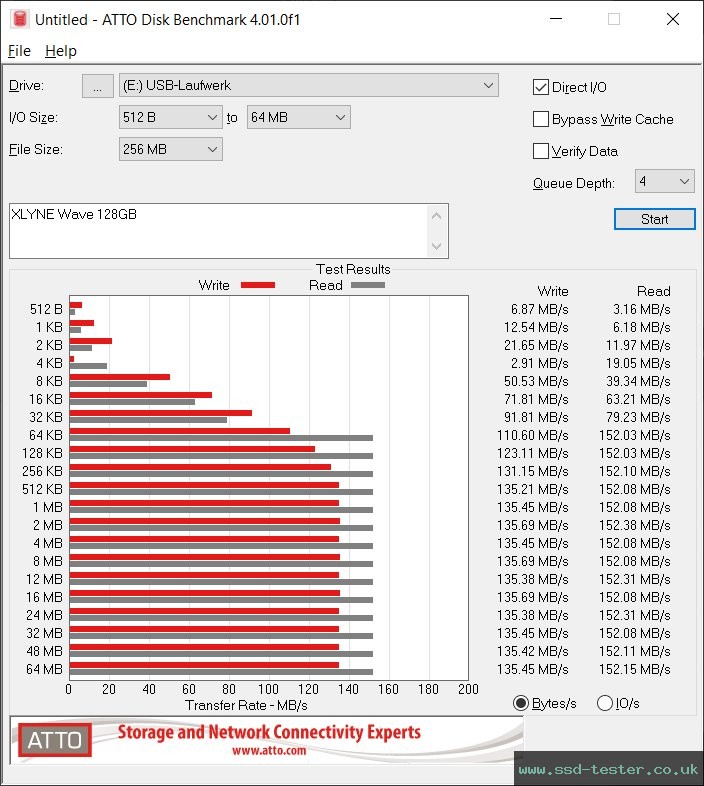Open the Queue Depth dropdown
704x786 pixels.
tap(664, 181)
